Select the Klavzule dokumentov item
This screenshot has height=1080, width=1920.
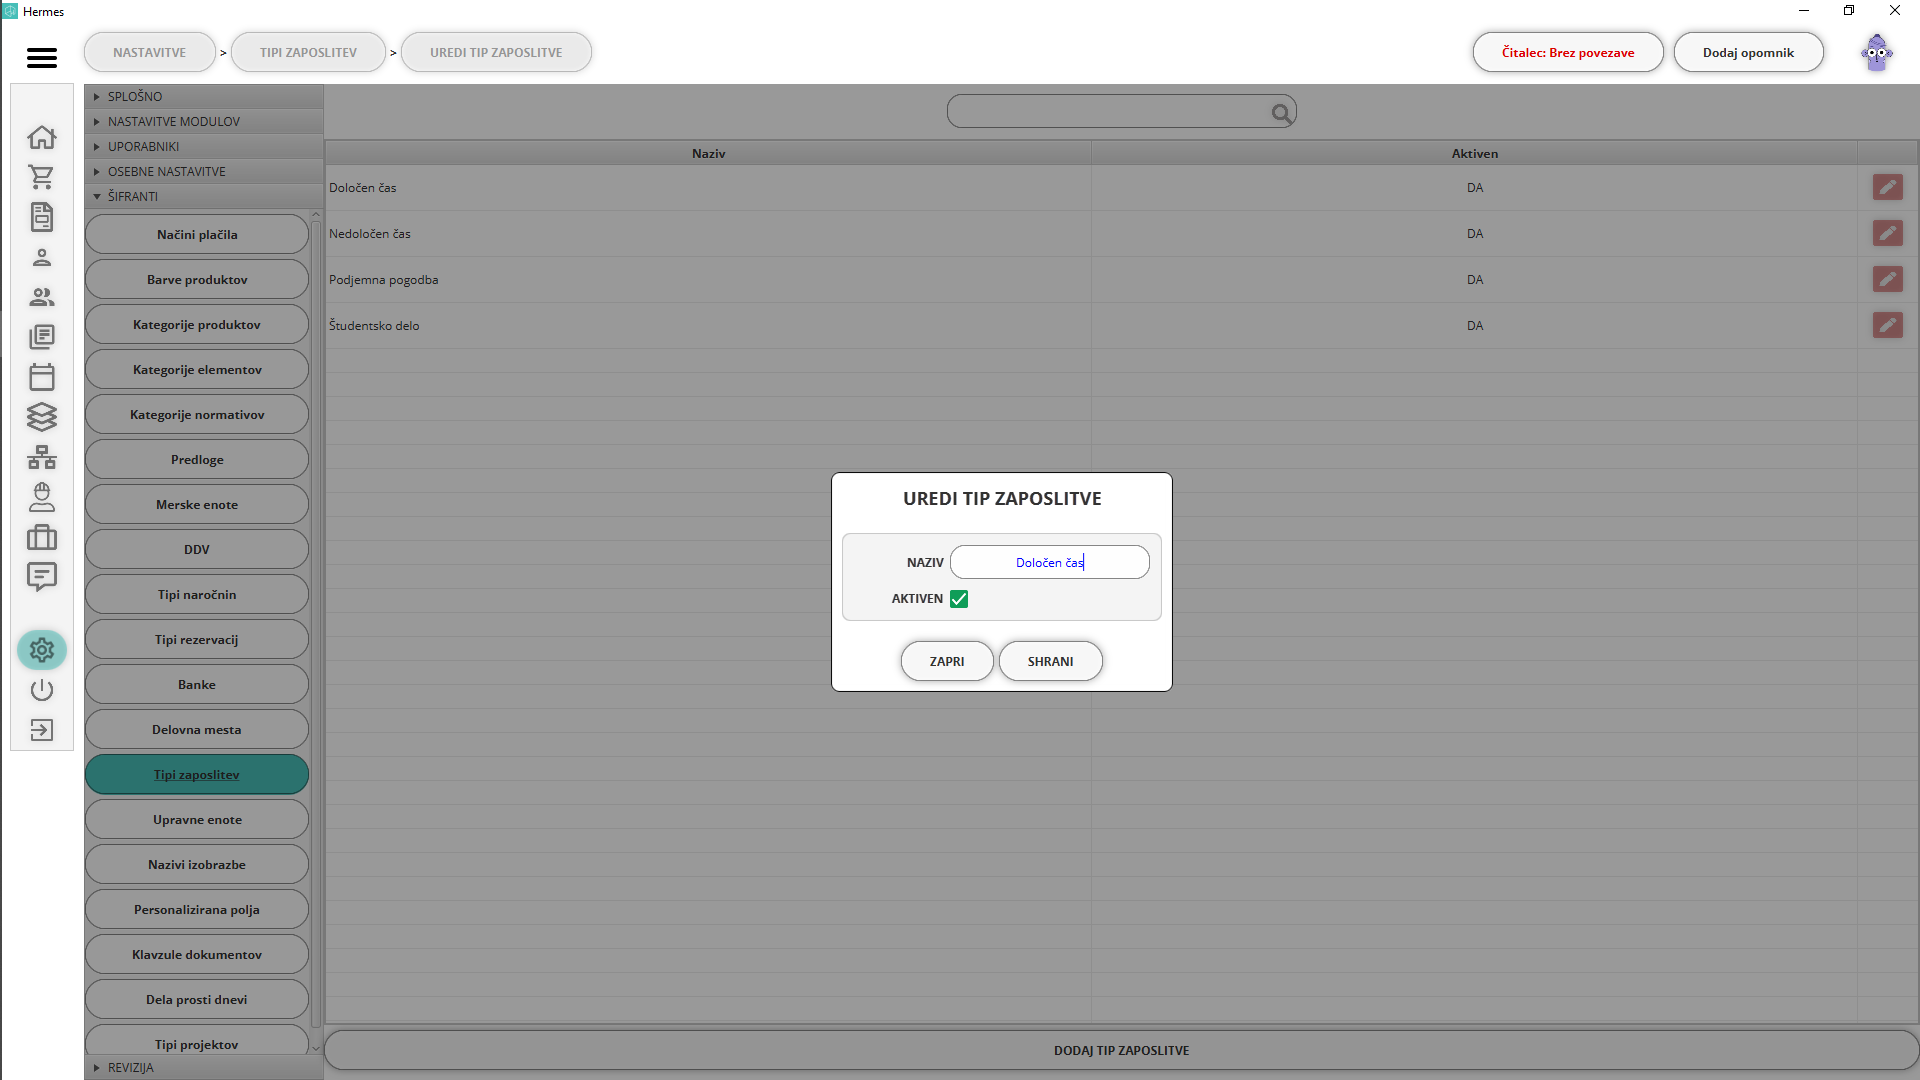197,954
